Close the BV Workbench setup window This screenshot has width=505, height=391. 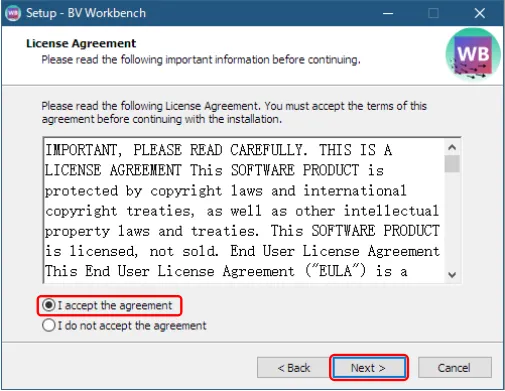point(480,13)
